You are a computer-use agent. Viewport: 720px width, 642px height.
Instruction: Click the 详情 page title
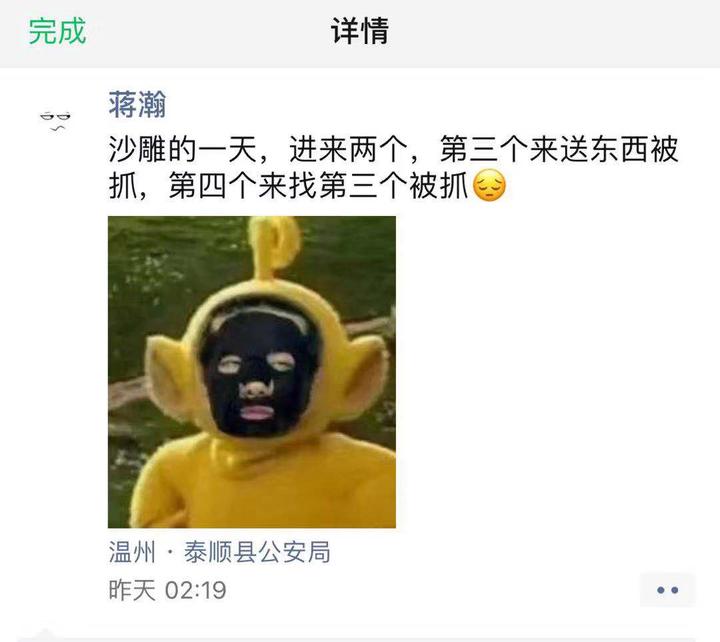(360, 31)
